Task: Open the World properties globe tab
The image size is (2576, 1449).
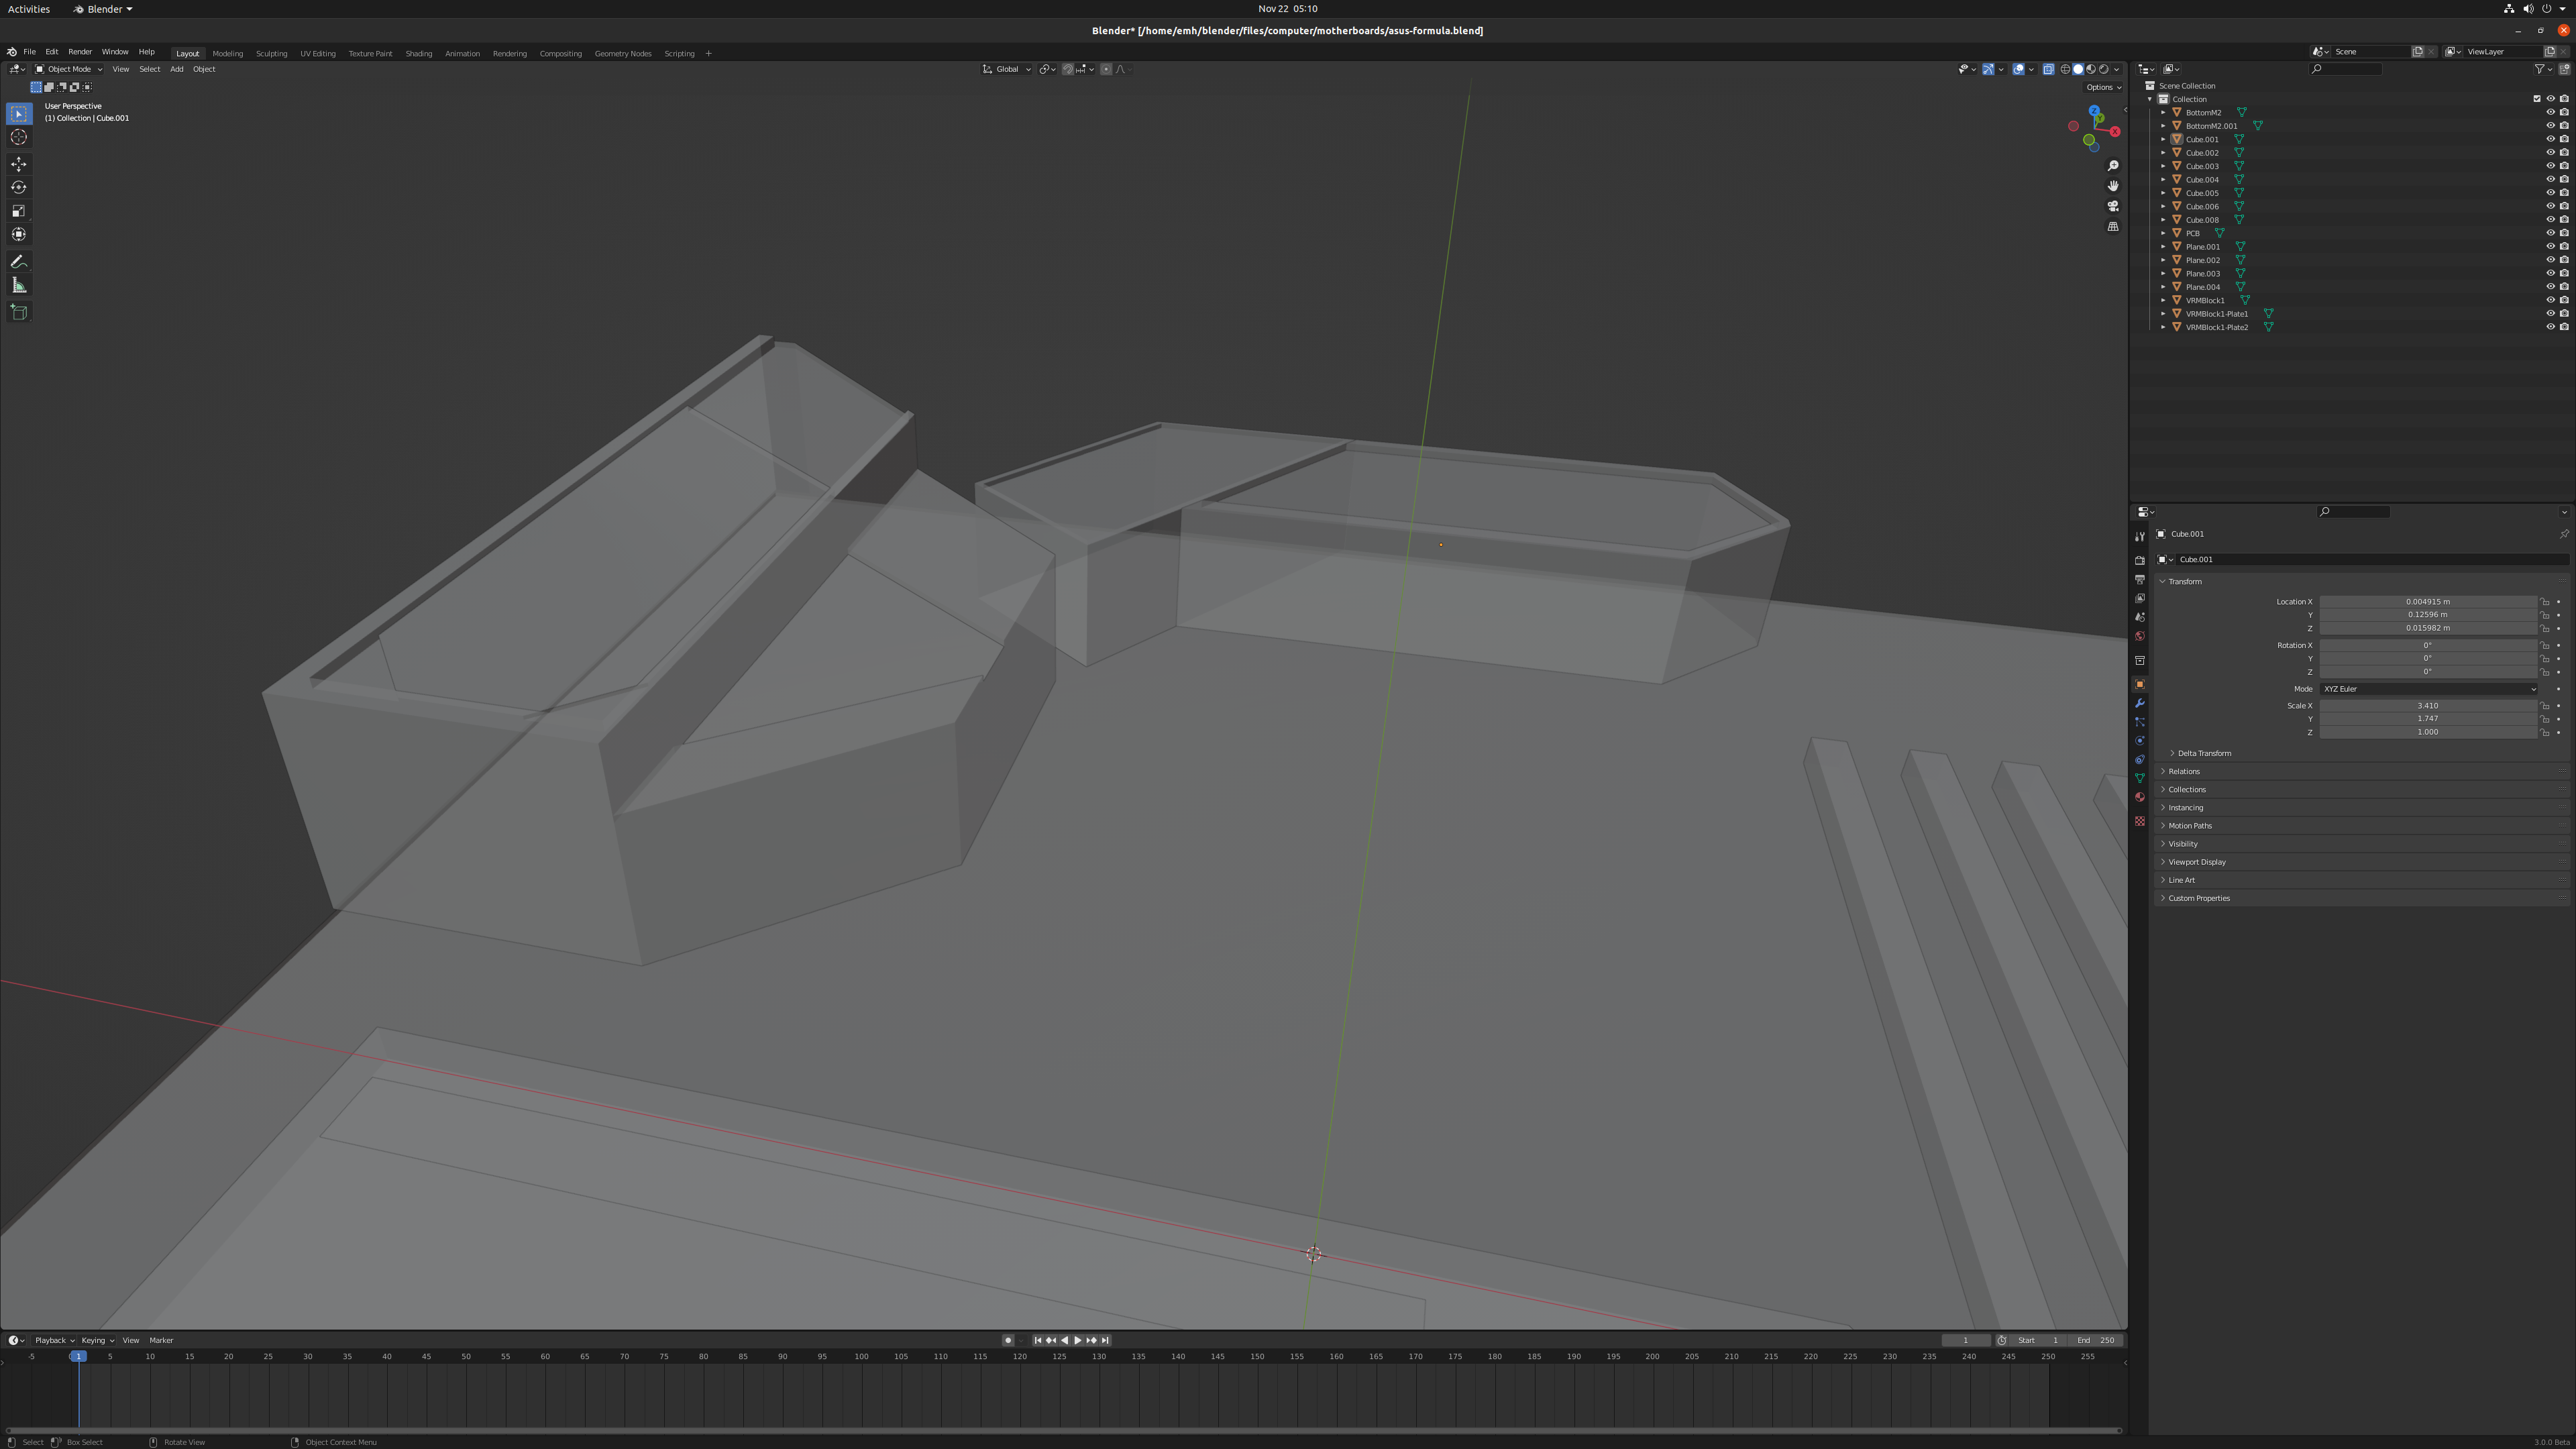Action: click(x=2140, y=636)
